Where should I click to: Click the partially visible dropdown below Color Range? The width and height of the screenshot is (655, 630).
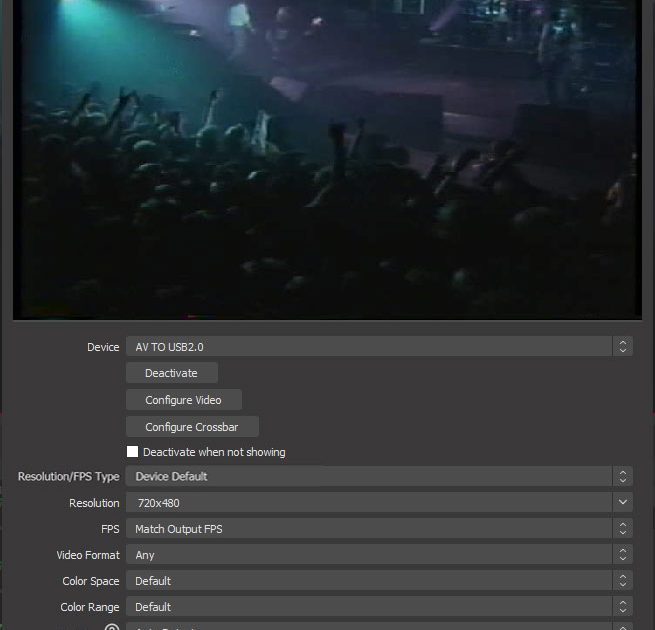tap(370, 627)
